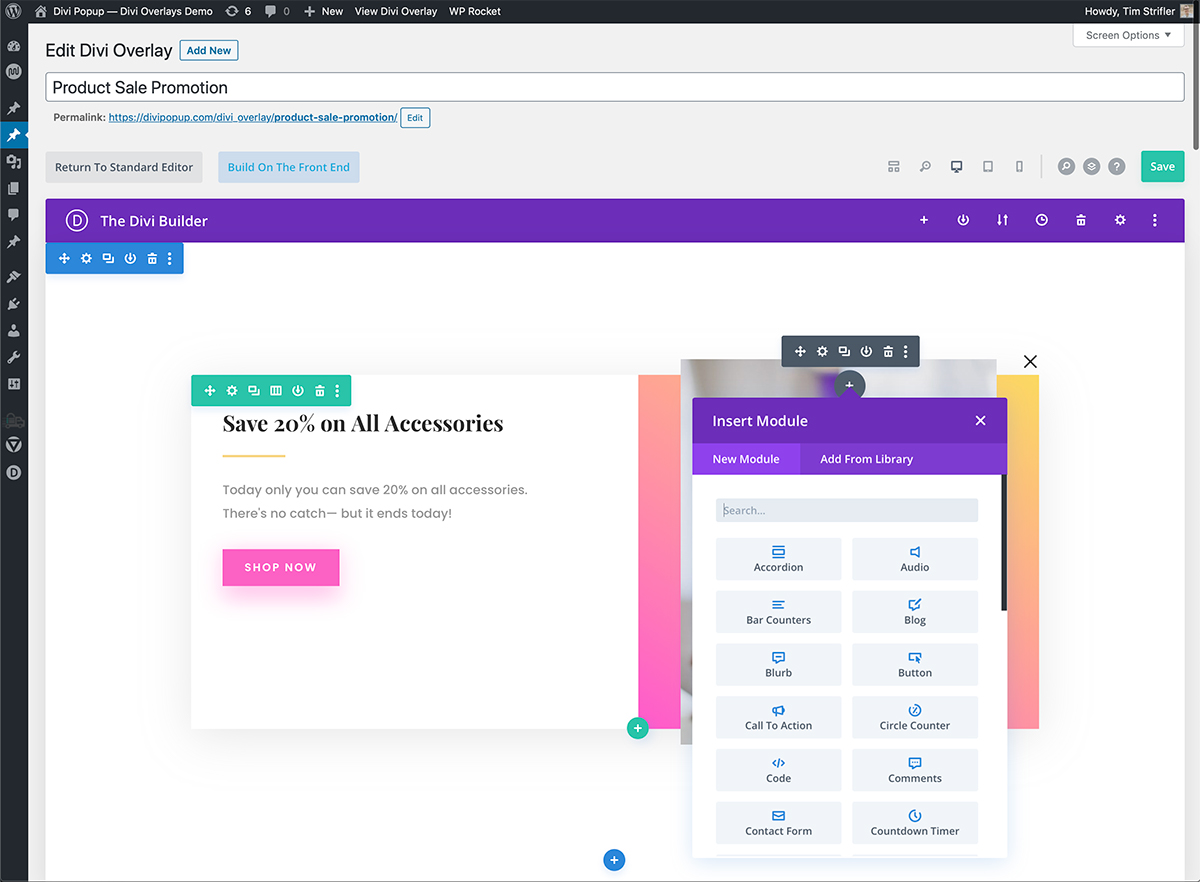
Task: Open blue section settings gear icon
Action: [86, 258]
